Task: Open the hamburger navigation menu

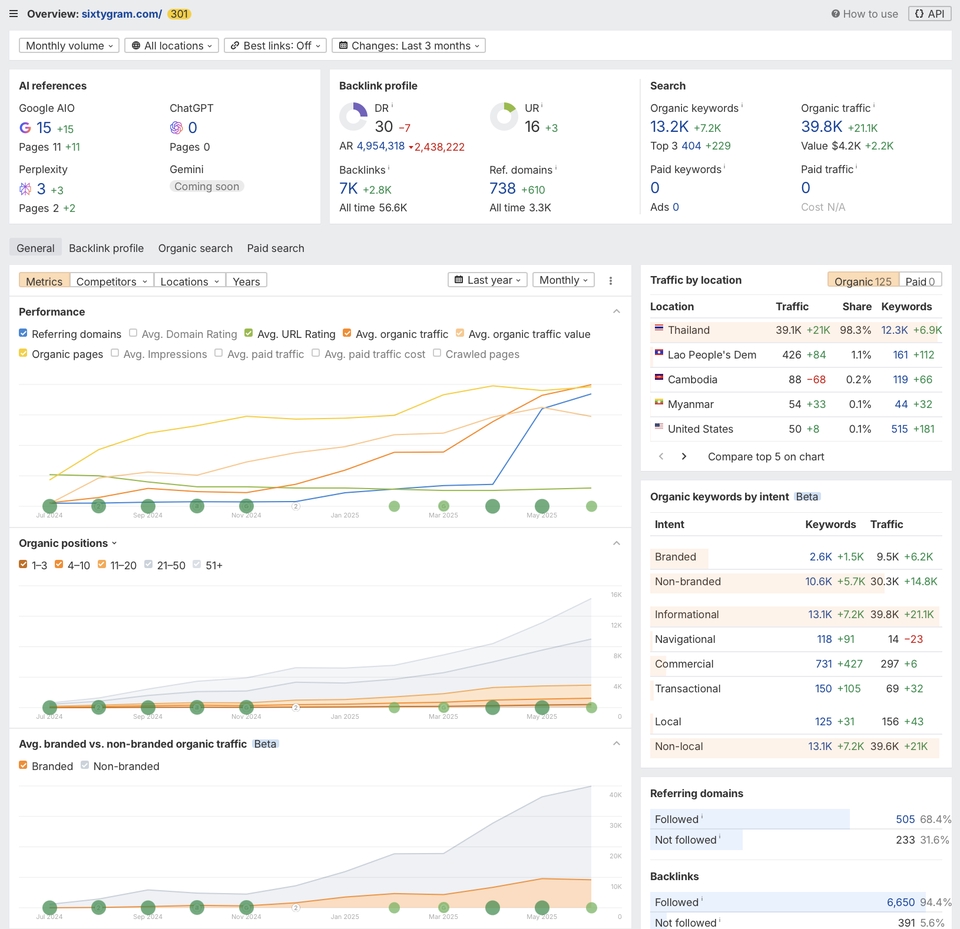Action: [x=12, y=14]
